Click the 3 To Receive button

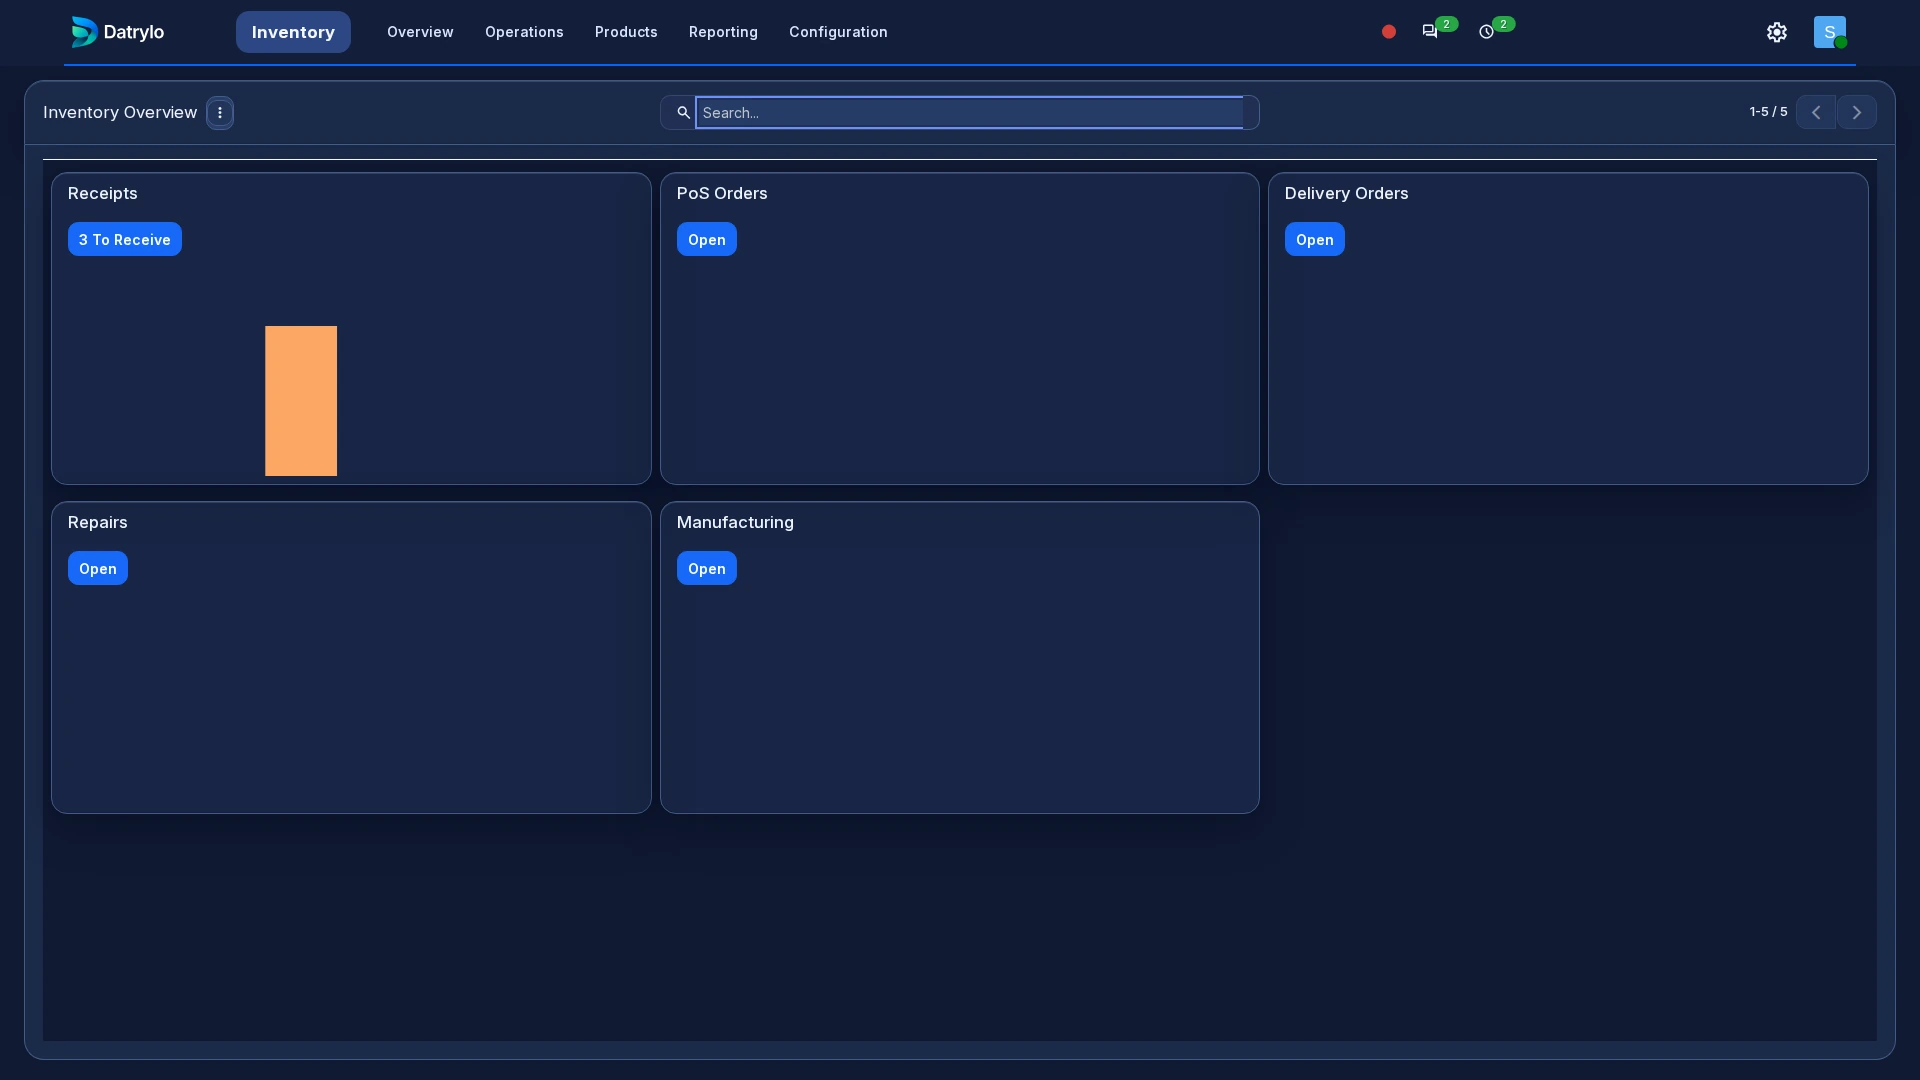(125, 239)
